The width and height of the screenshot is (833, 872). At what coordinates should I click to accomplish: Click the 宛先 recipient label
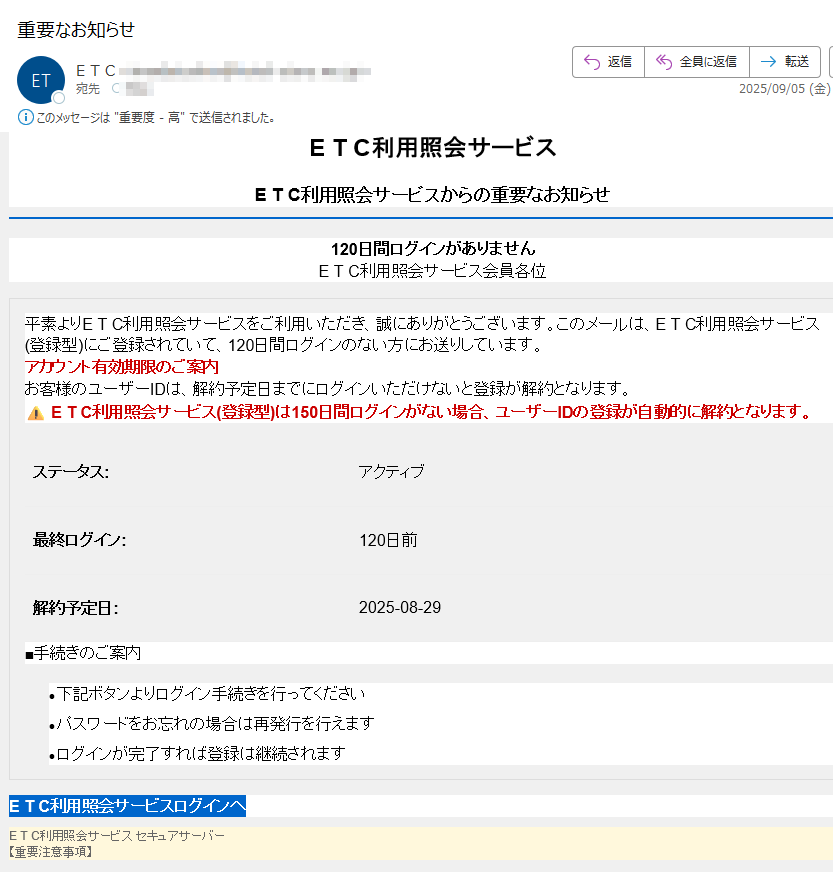click(88, 88)
